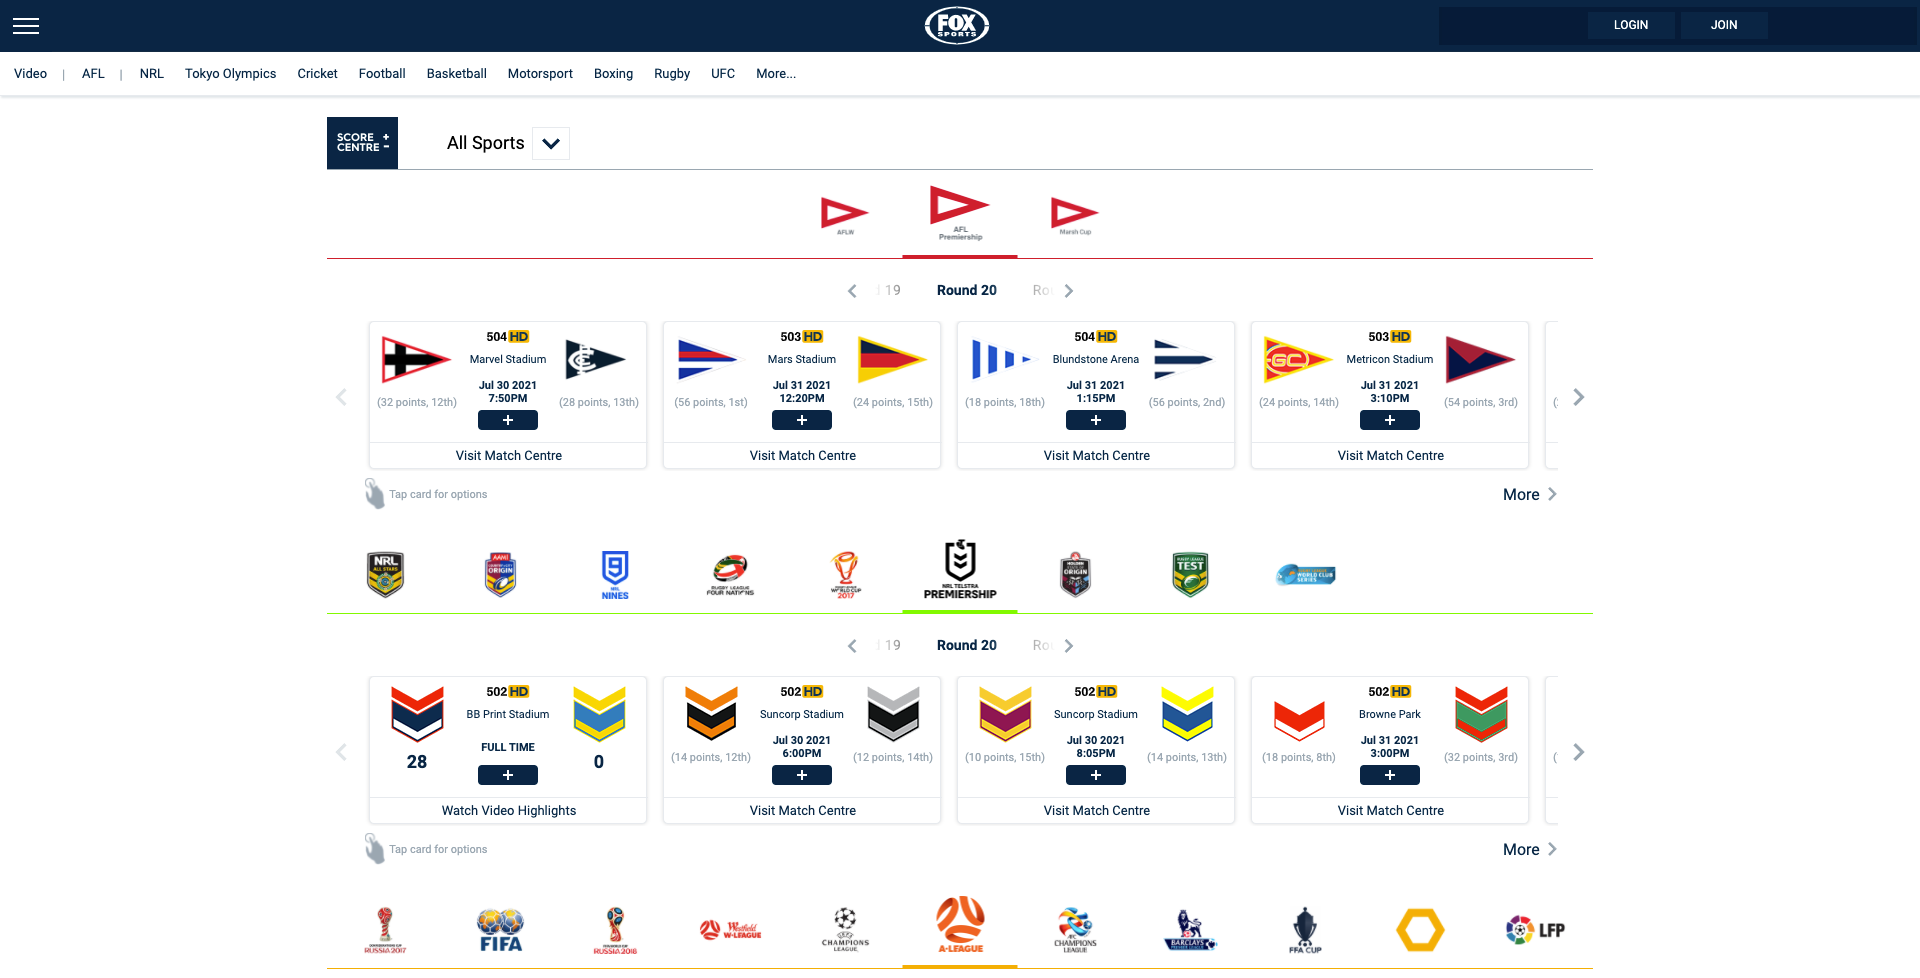This screenshot has height=978, width=1920.
Task: Select the World Cup Russia 2018 icon
Action: pos(615,930)
